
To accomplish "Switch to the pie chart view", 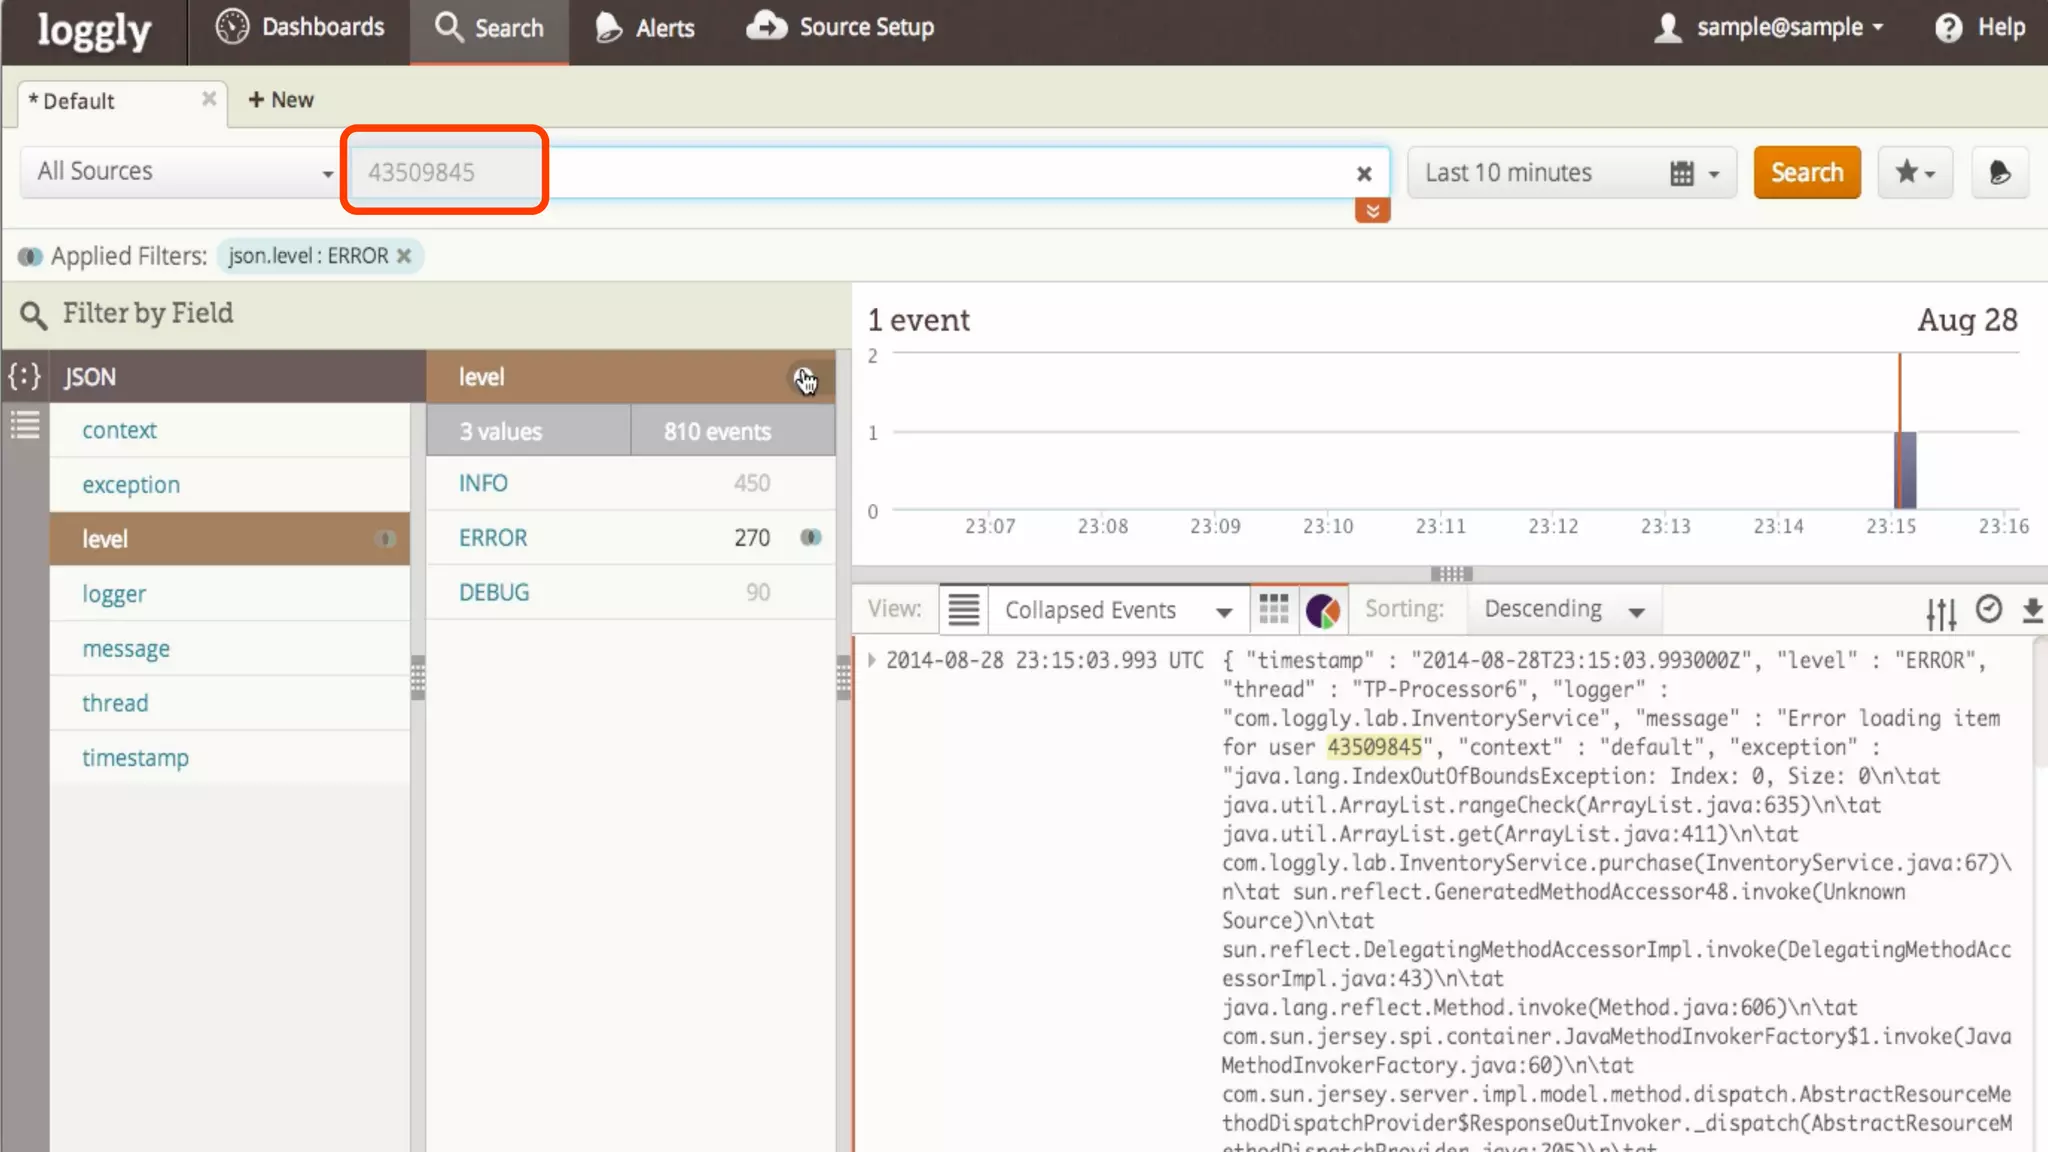I will [x=1323, y=610].
